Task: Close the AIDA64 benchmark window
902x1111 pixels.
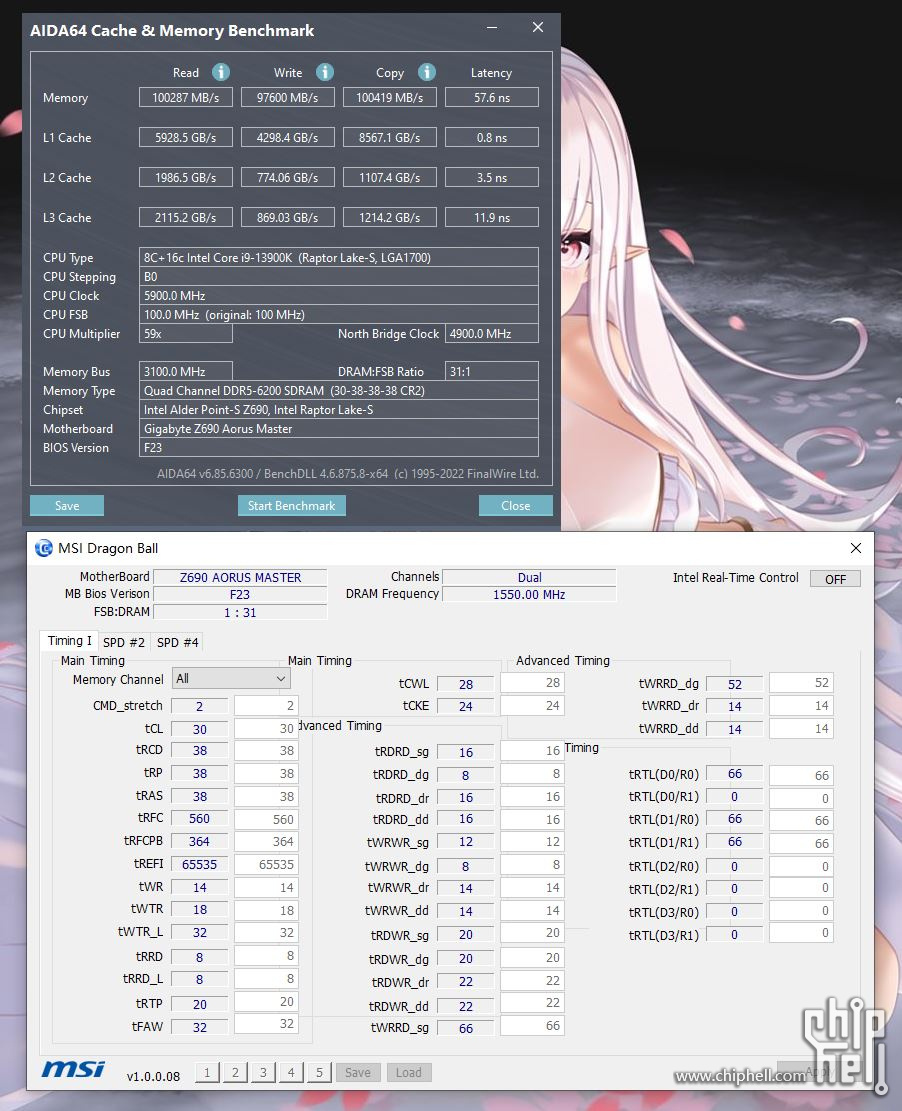Action: [538, 27]
